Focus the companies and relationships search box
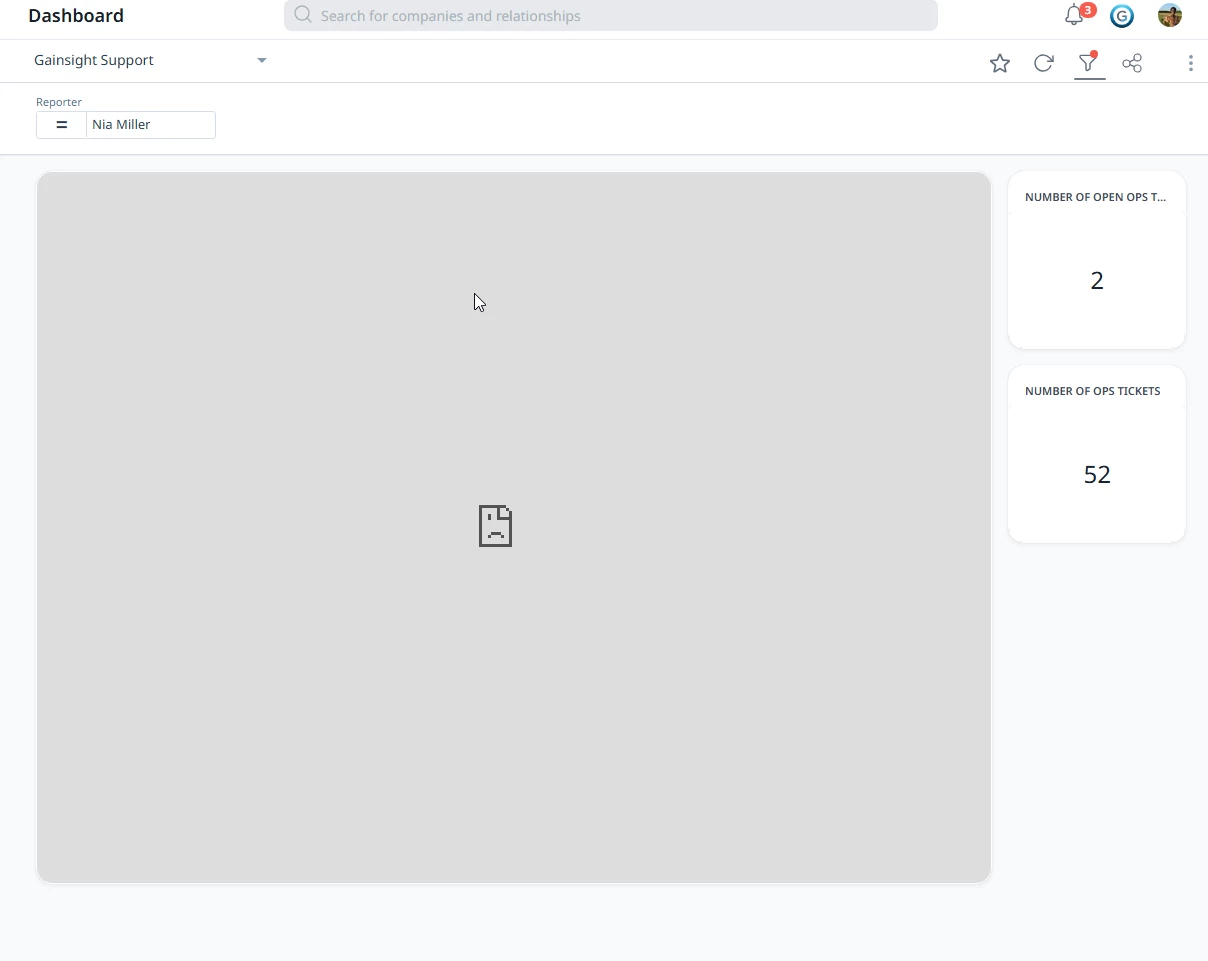The height and width of the screenshot is (961, 1208). click(x=611, y=16)
